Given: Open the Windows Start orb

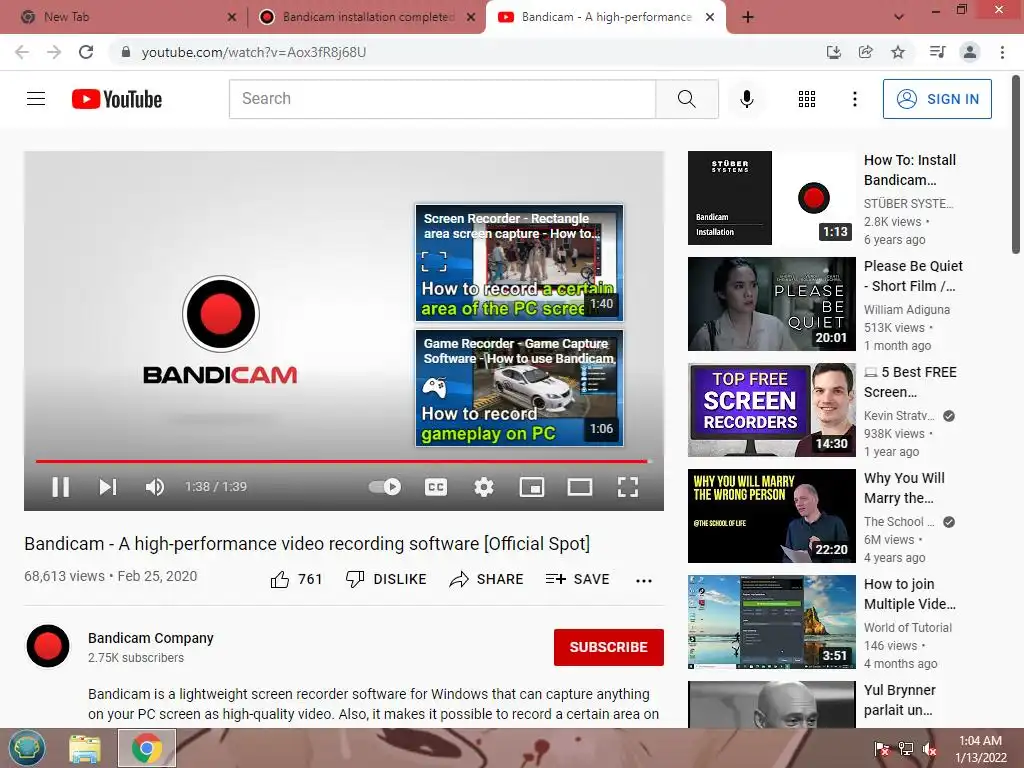Looking at the screenshot, I should (x=27, y=748).
